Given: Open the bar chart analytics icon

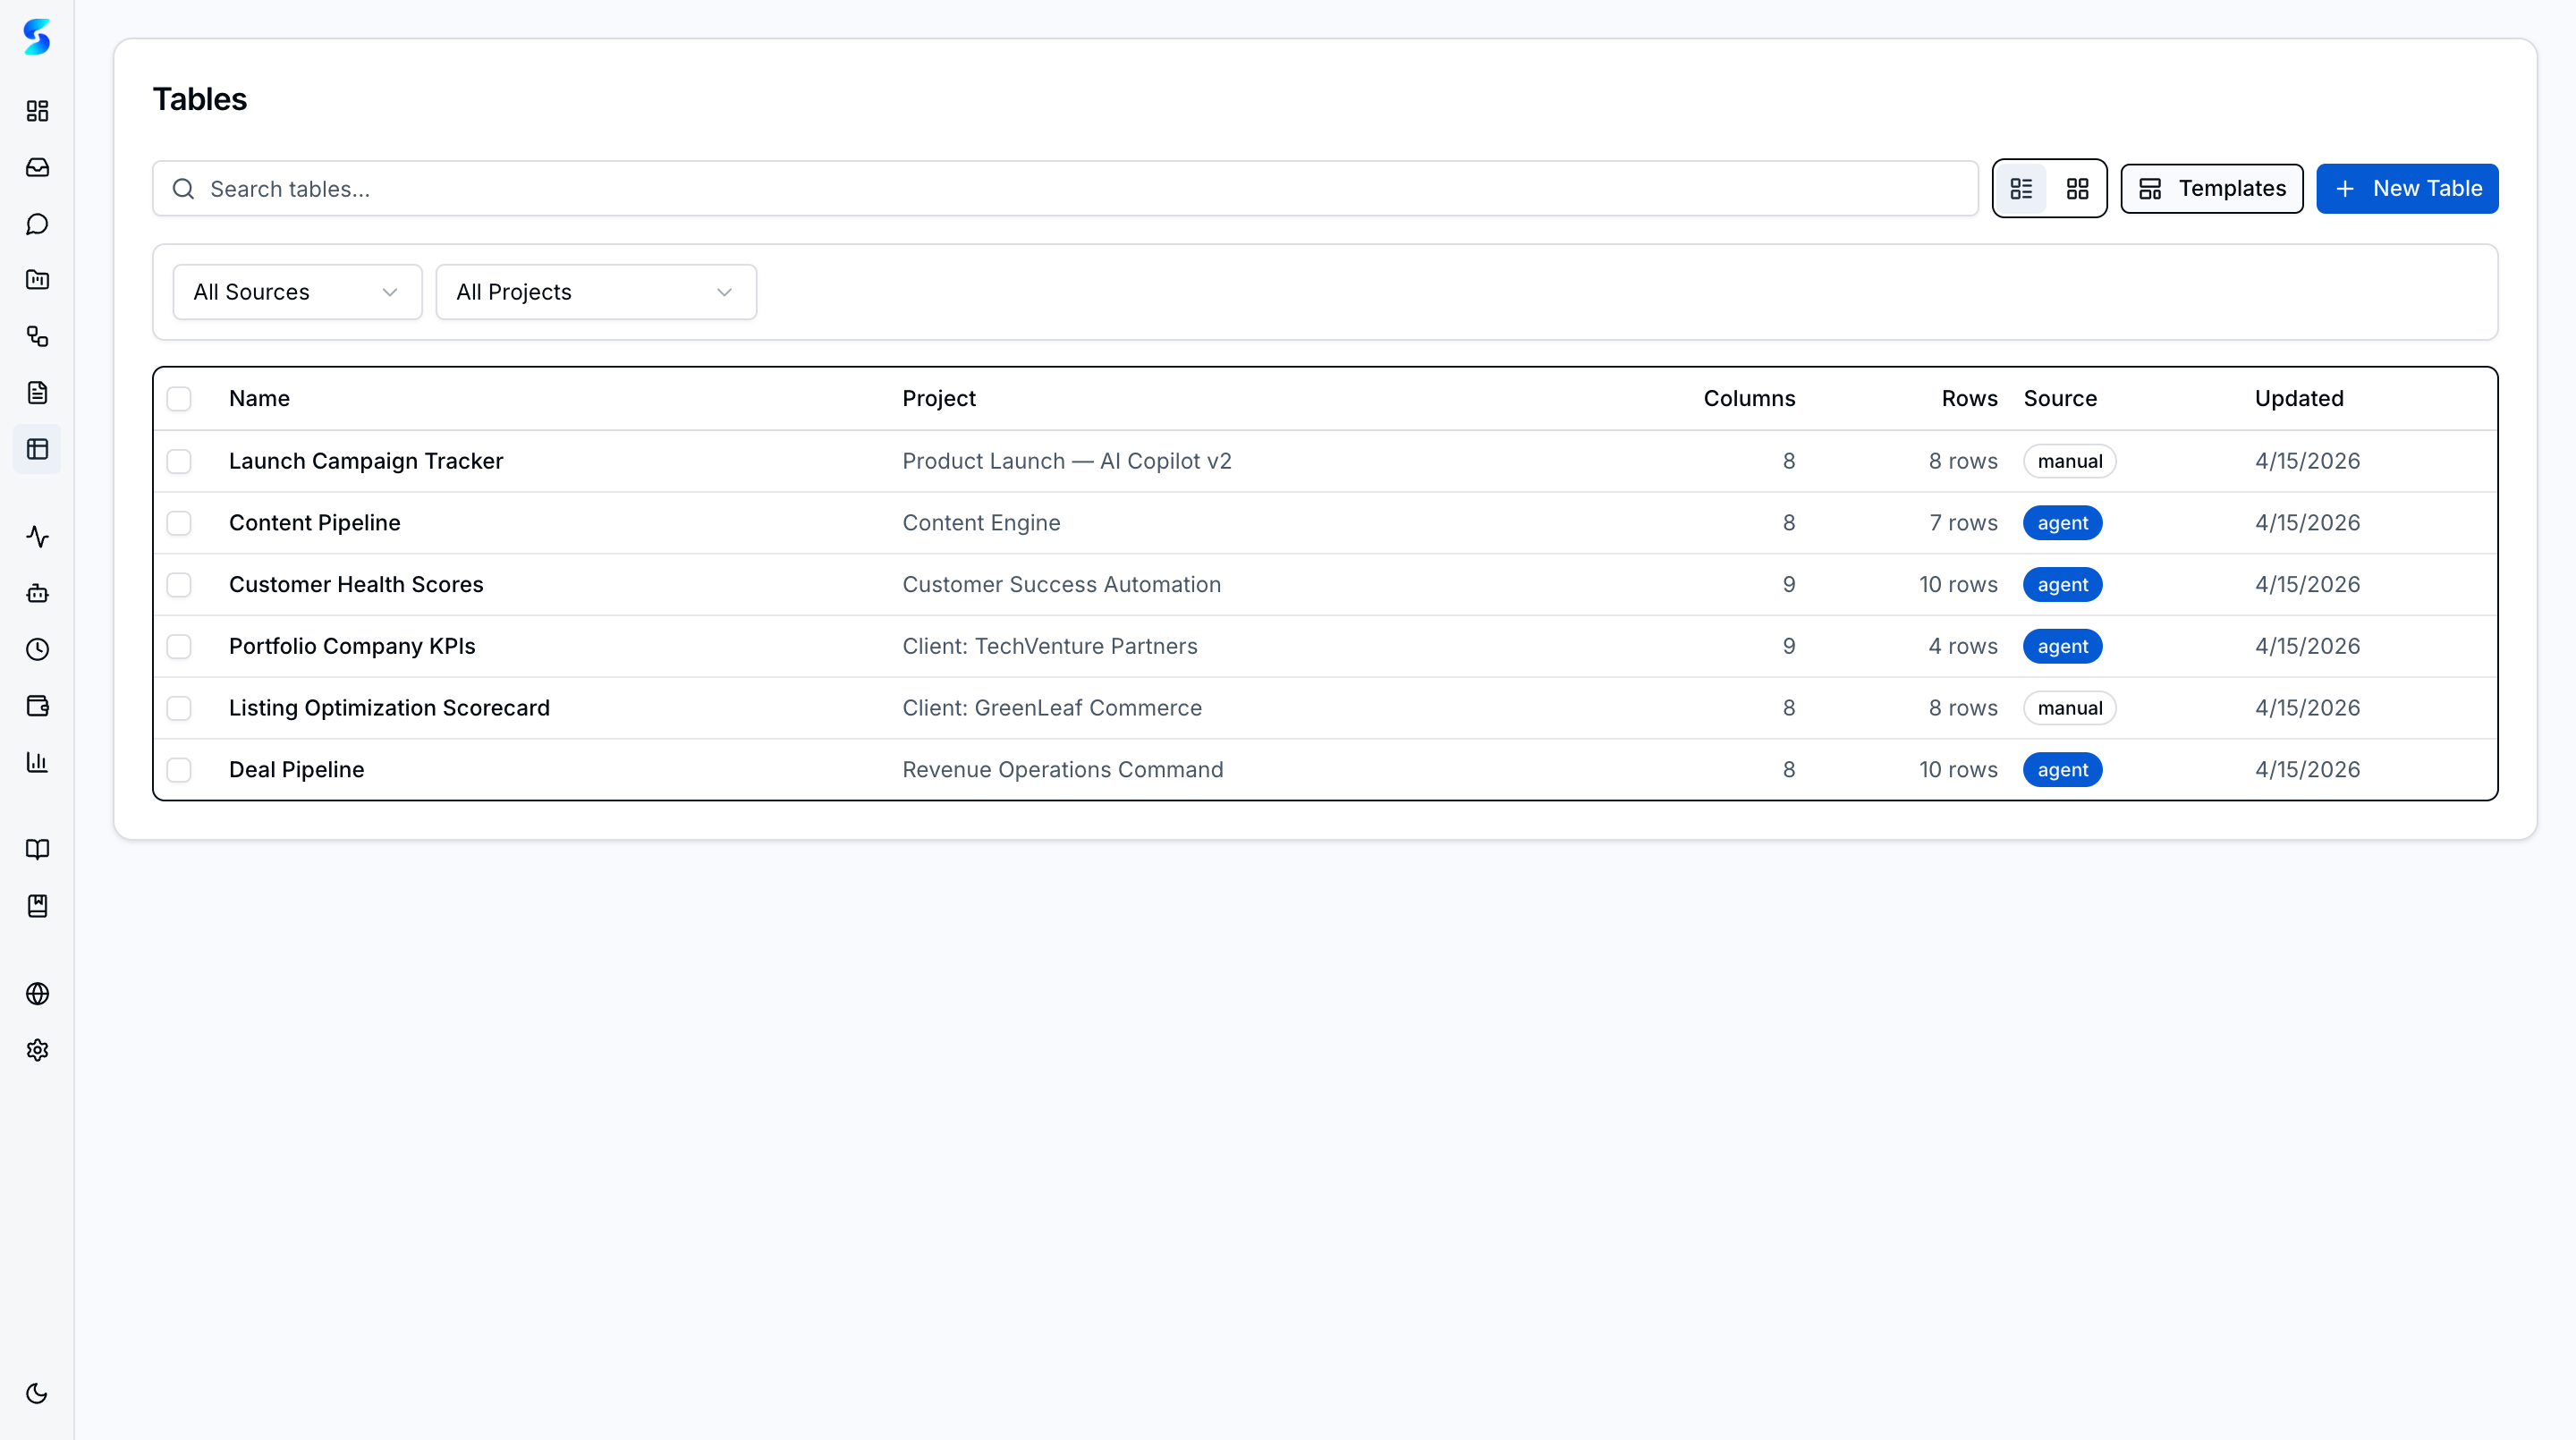Looking at the screenshot, I should [37, 762].
